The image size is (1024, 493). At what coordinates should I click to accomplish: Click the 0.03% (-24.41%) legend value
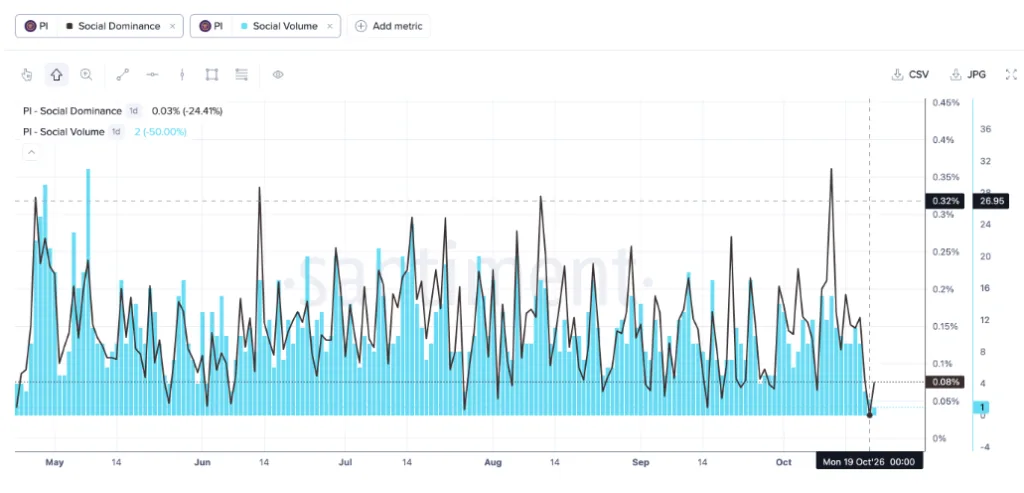(x=187, y=111)
